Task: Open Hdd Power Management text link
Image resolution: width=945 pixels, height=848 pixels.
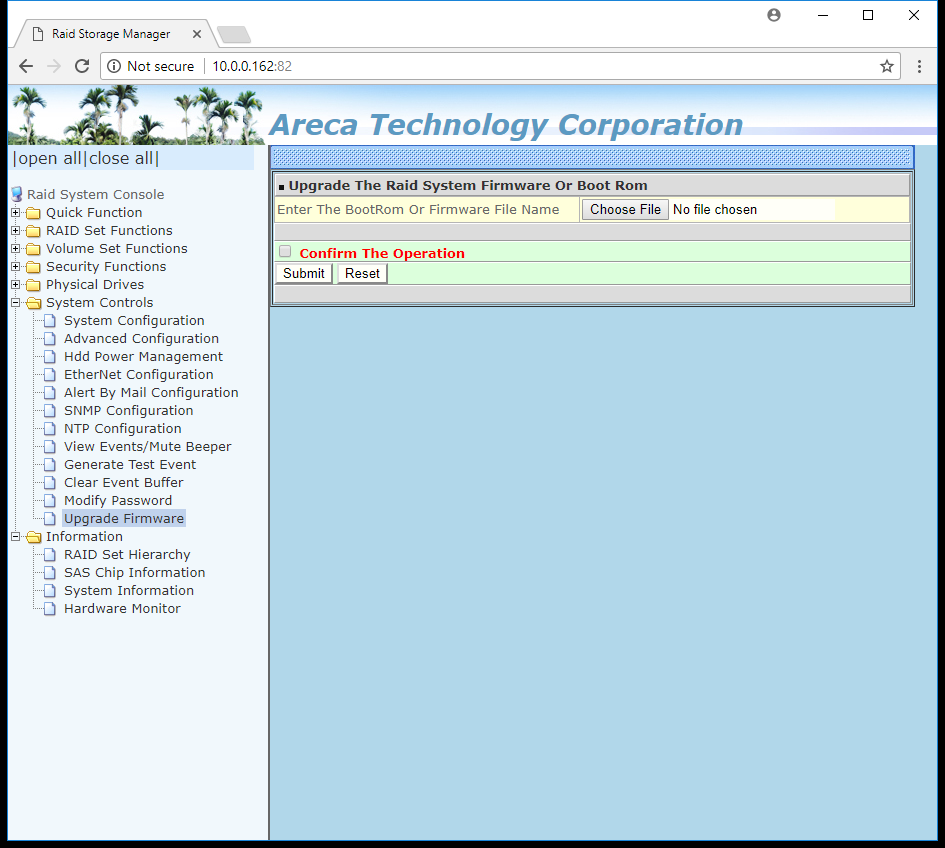Action: [x=143, y=357]
